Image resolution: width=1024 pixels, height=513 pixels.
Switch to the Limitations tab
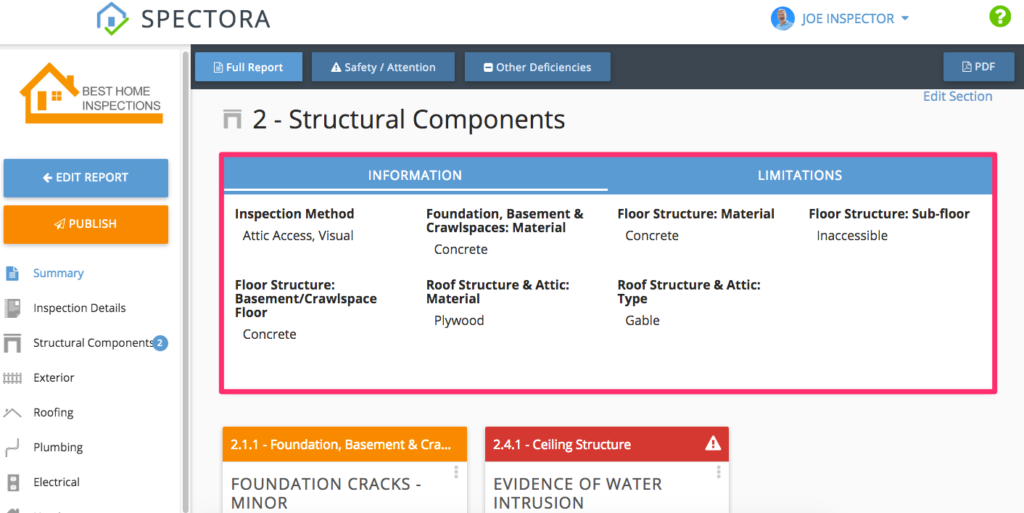pos(799,175)
